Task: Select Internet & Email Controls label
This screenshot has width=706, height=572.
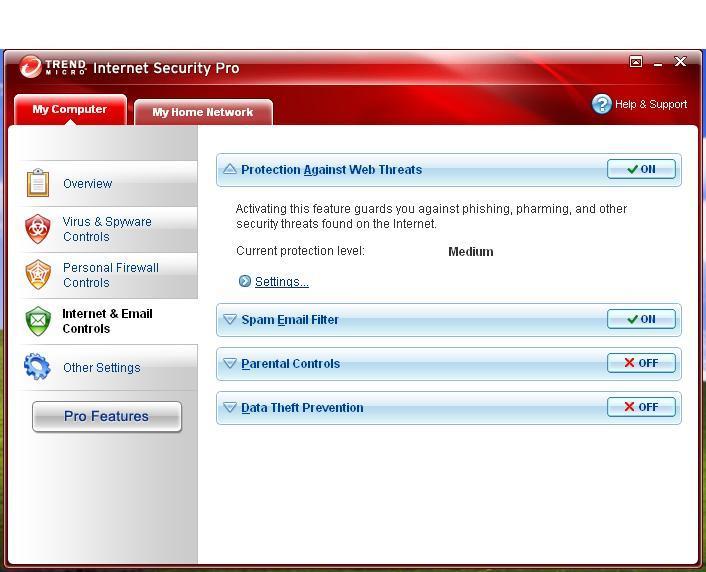Action: pyautogui.click(x=107, y=321)
